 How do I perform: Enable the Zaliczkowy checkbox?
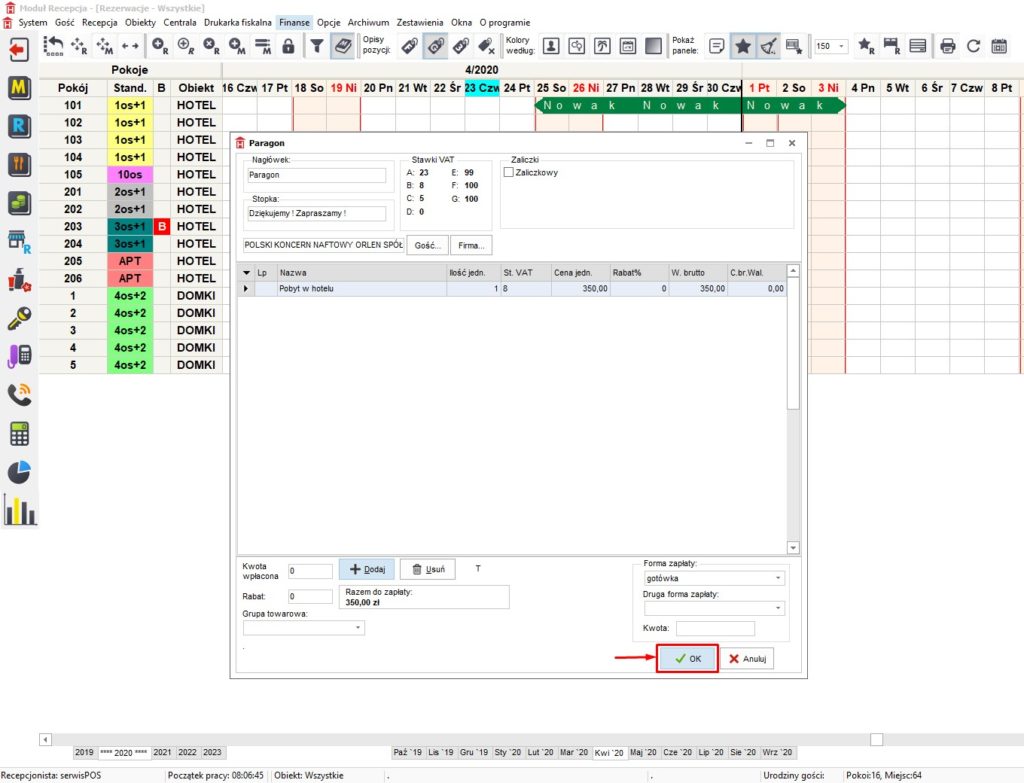(x=509, y=172)
